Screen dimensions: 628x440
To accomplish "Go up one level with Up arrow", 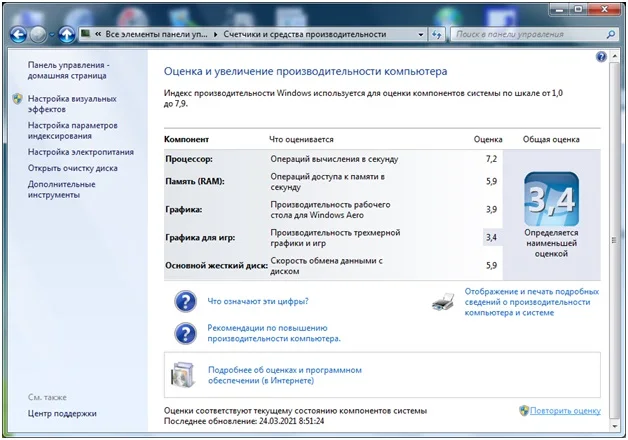I will tap(67, 35).
